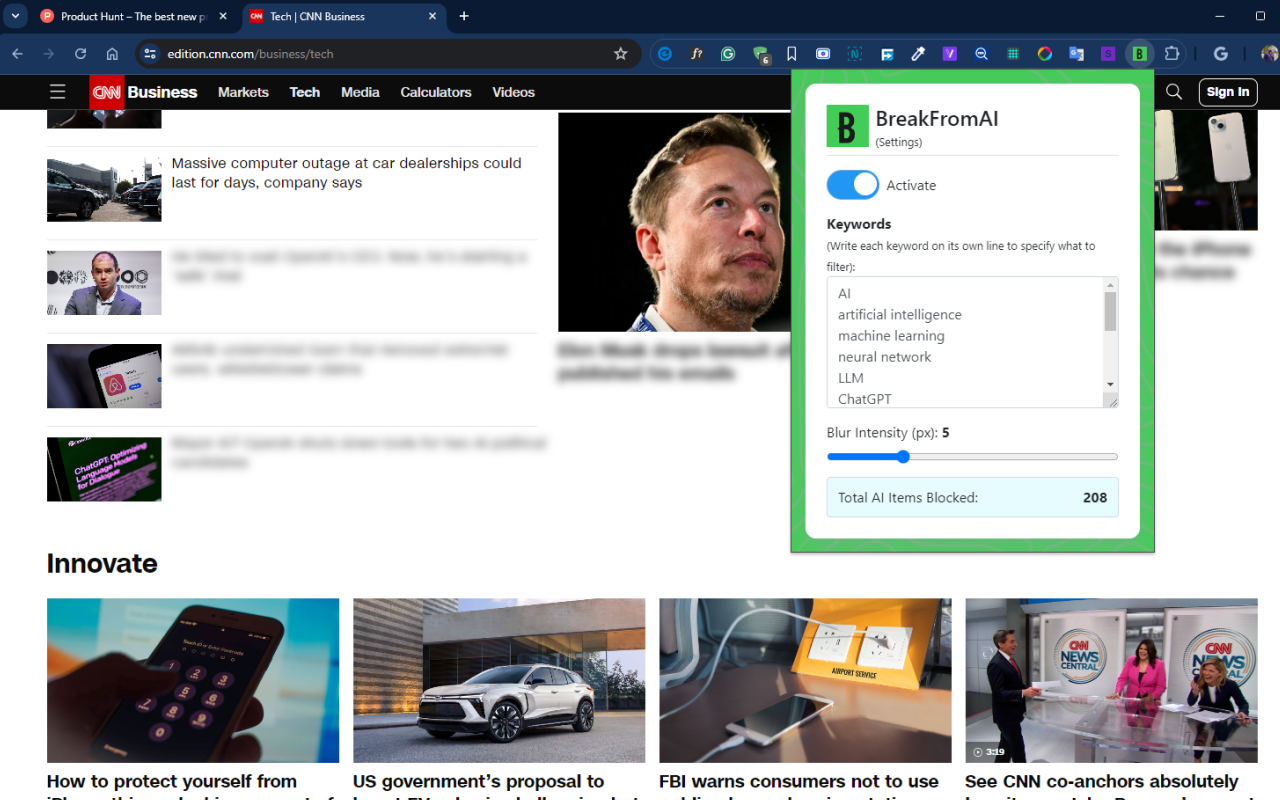Click the magnifier search extension icon
Image resolution: width=1280 pixels, height=800 pixels.
point(982,54)
